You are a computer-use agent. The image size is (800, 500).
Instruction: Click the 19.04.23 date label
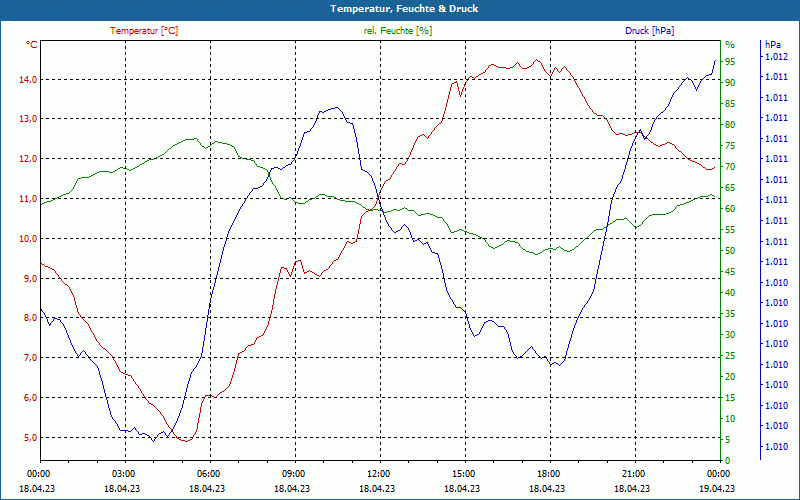click(x=717, y=488)
